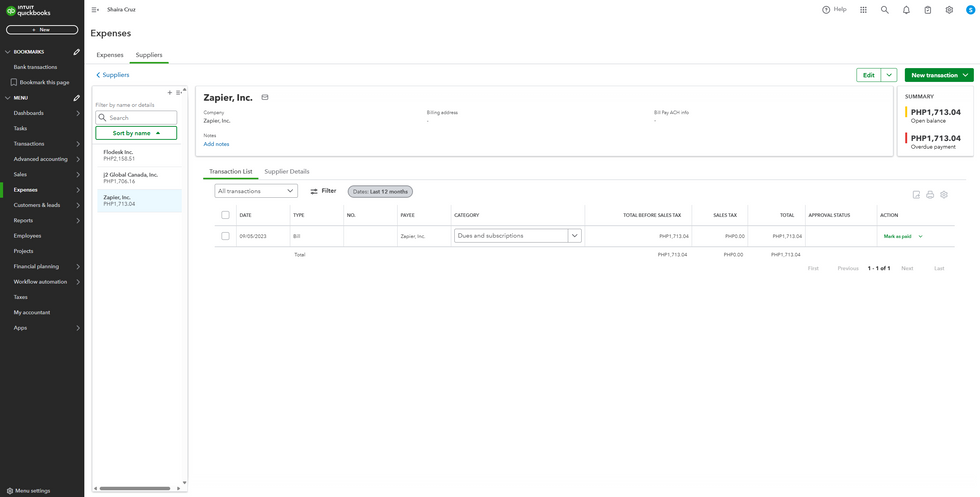
Task: Click Mark as paid
Action: pos(898,236)
